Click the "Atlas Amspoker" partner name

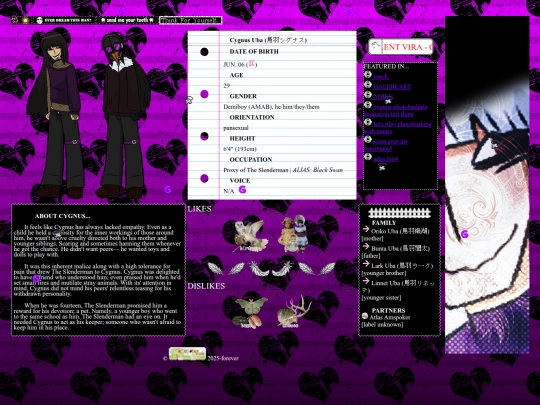(390, 318)
